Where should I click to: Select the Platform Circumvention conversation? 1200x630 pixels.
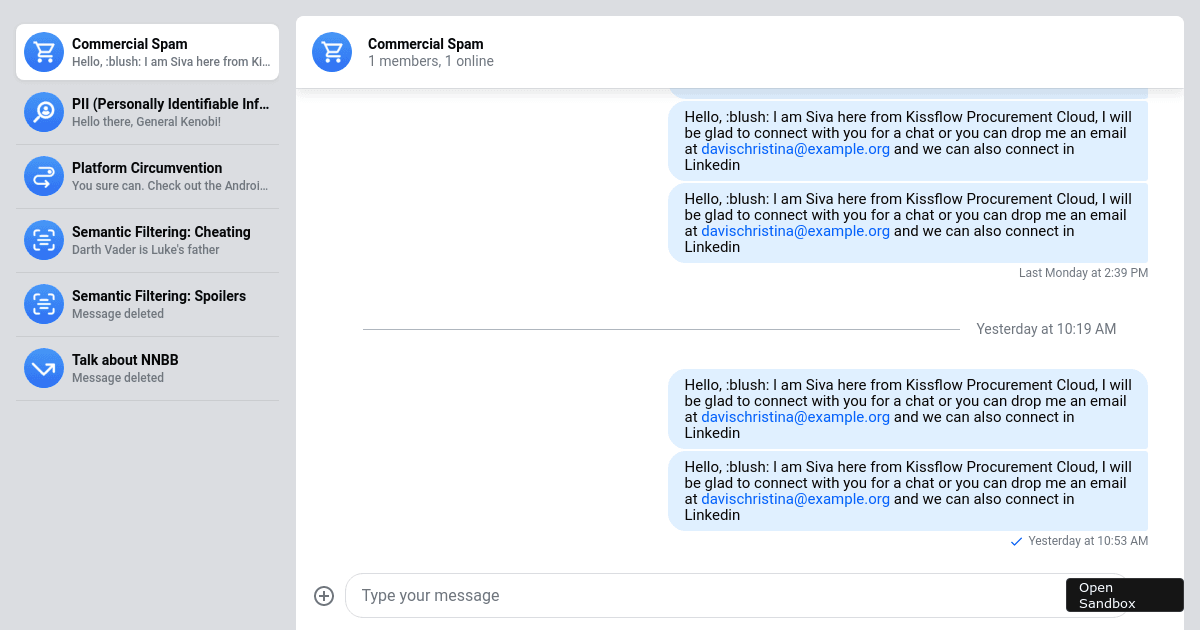click(x=147, y=176)
